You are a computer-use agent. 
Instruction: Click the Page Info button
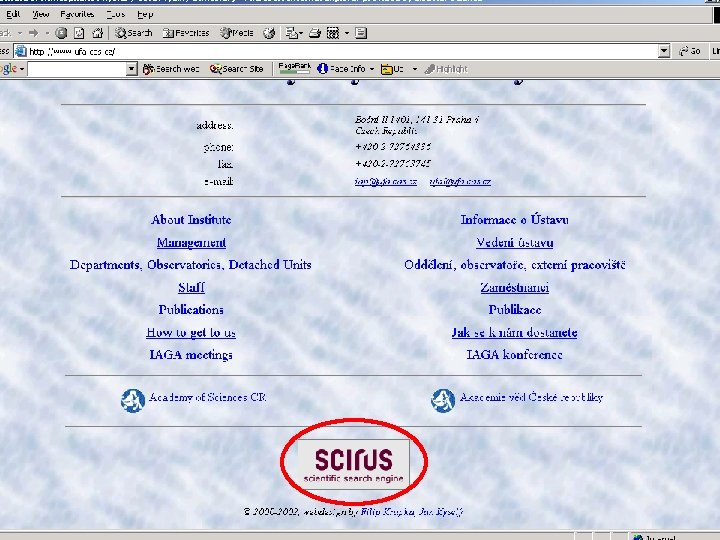tap(341, 69)
